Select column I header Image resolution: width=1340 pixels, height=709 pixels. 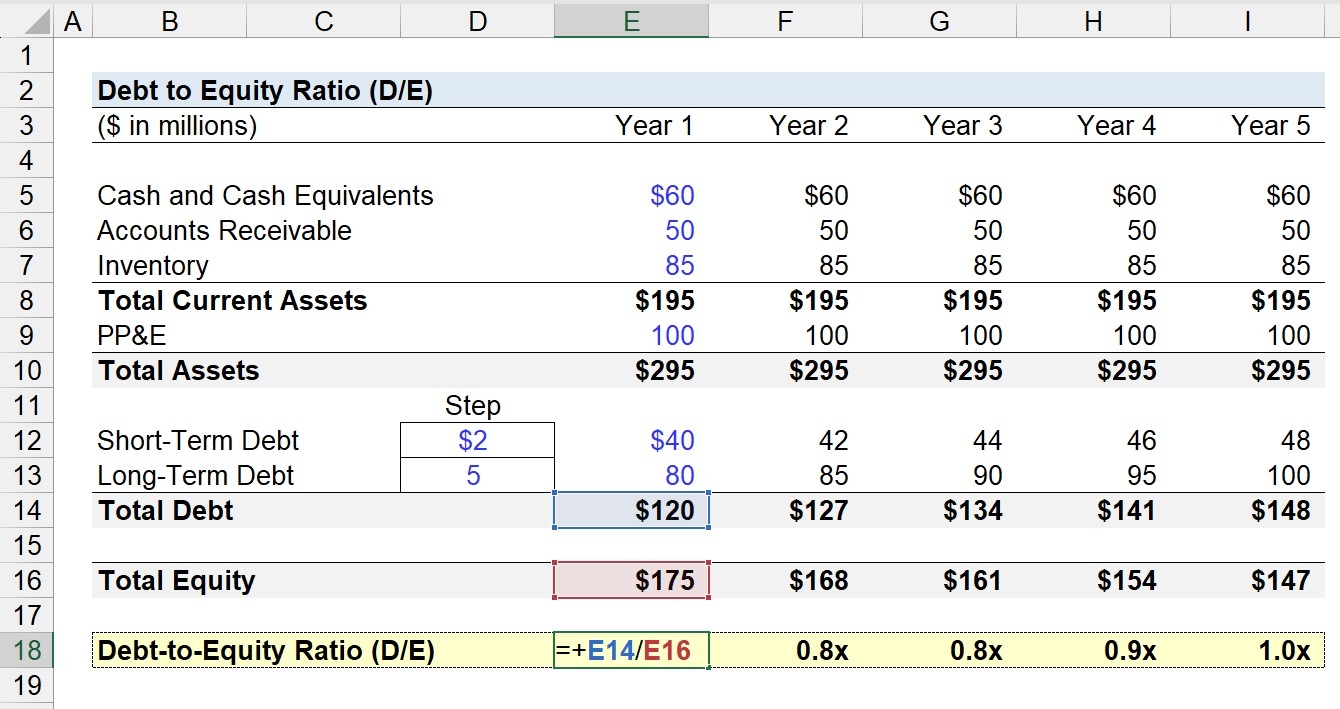[1247, 19]
